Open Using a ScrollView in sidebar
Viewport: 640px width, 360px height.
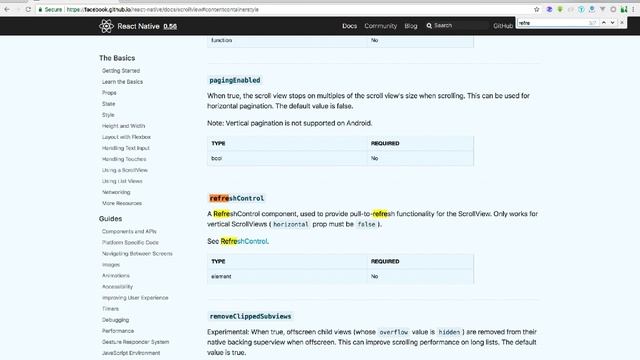(x=125, y=170)
